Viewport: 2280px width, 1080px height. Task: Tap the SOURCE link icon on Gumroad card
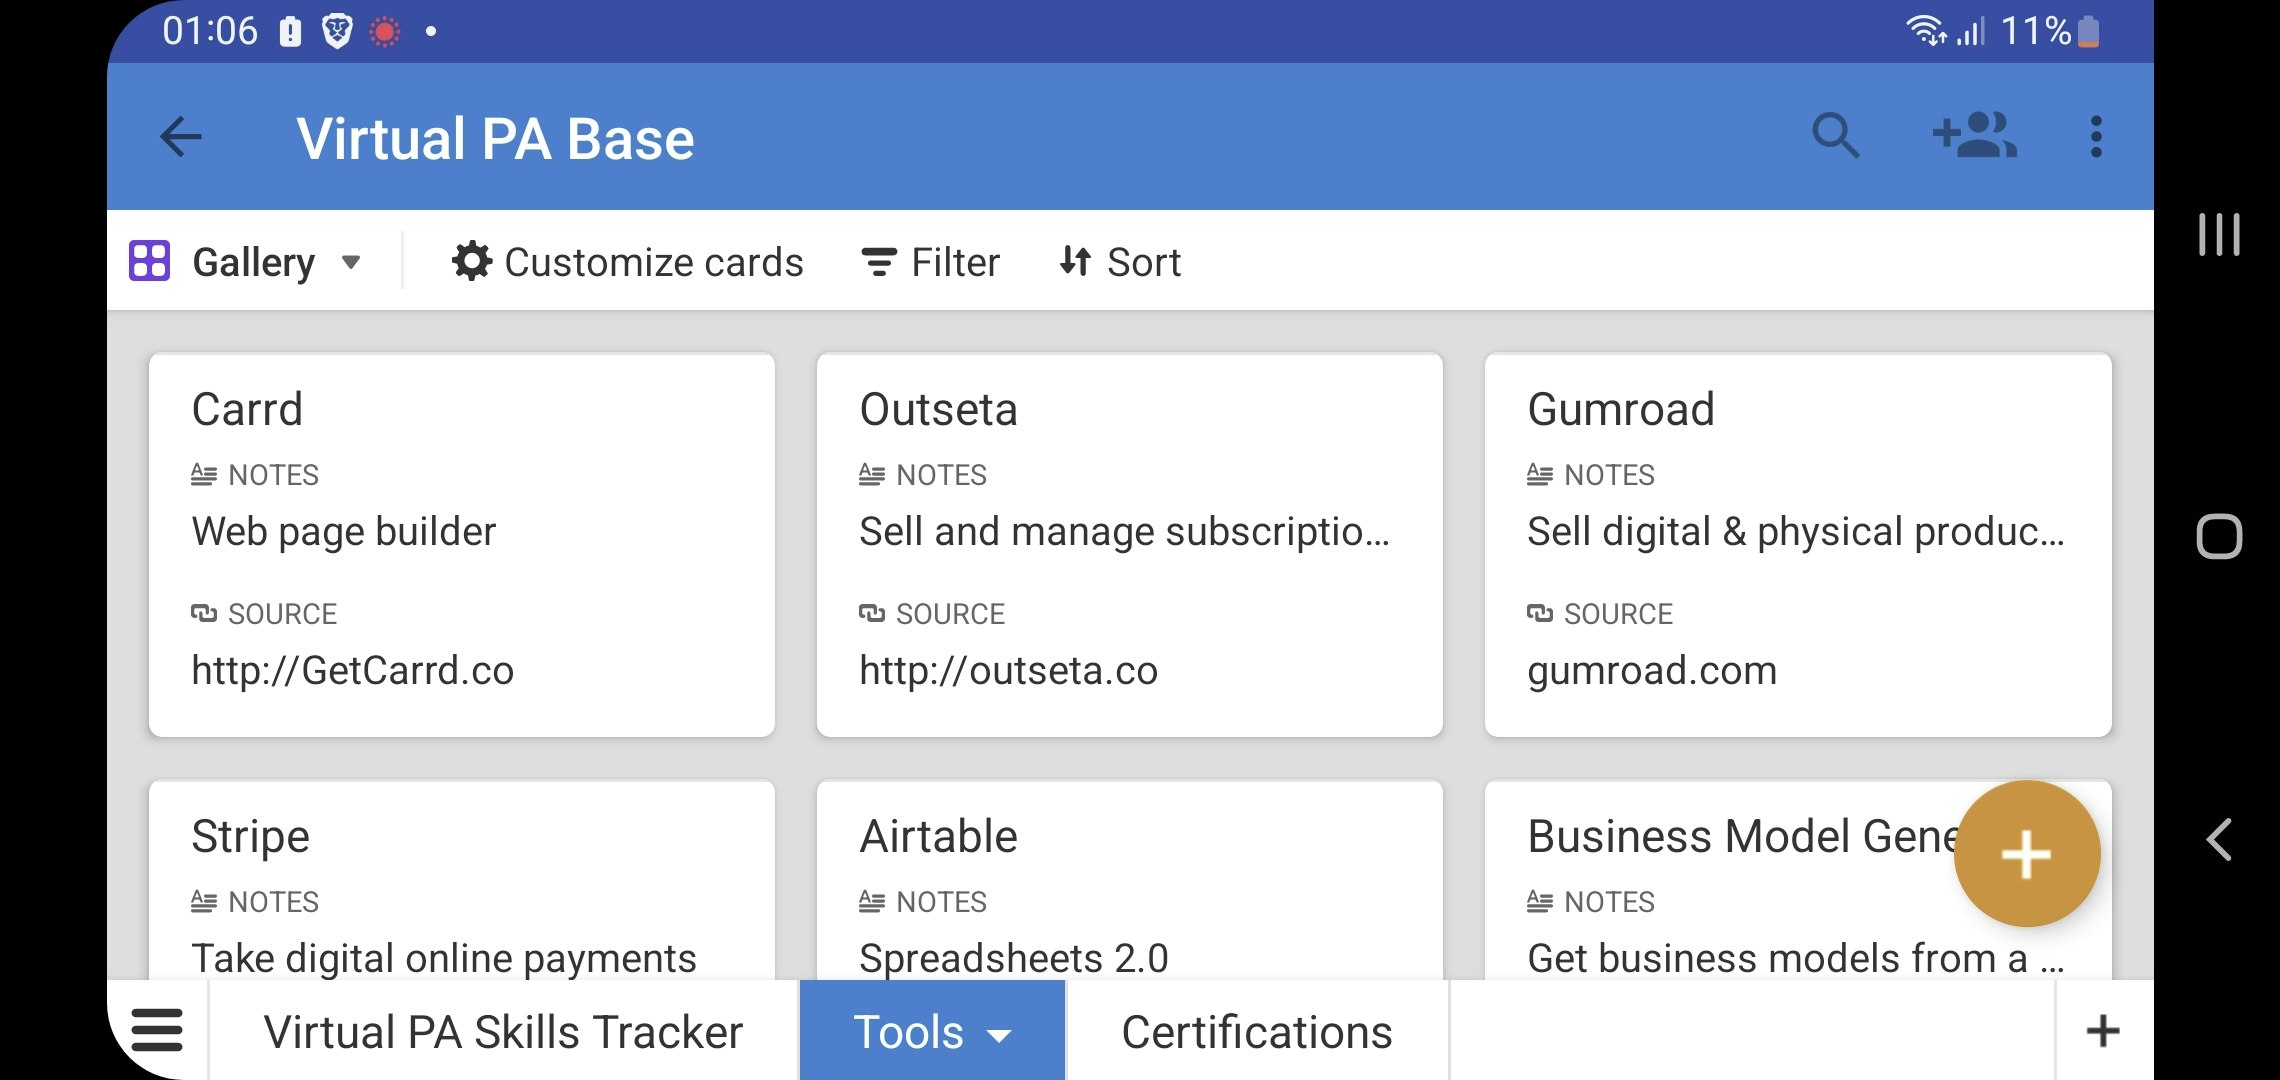(x=1540, y=613)
